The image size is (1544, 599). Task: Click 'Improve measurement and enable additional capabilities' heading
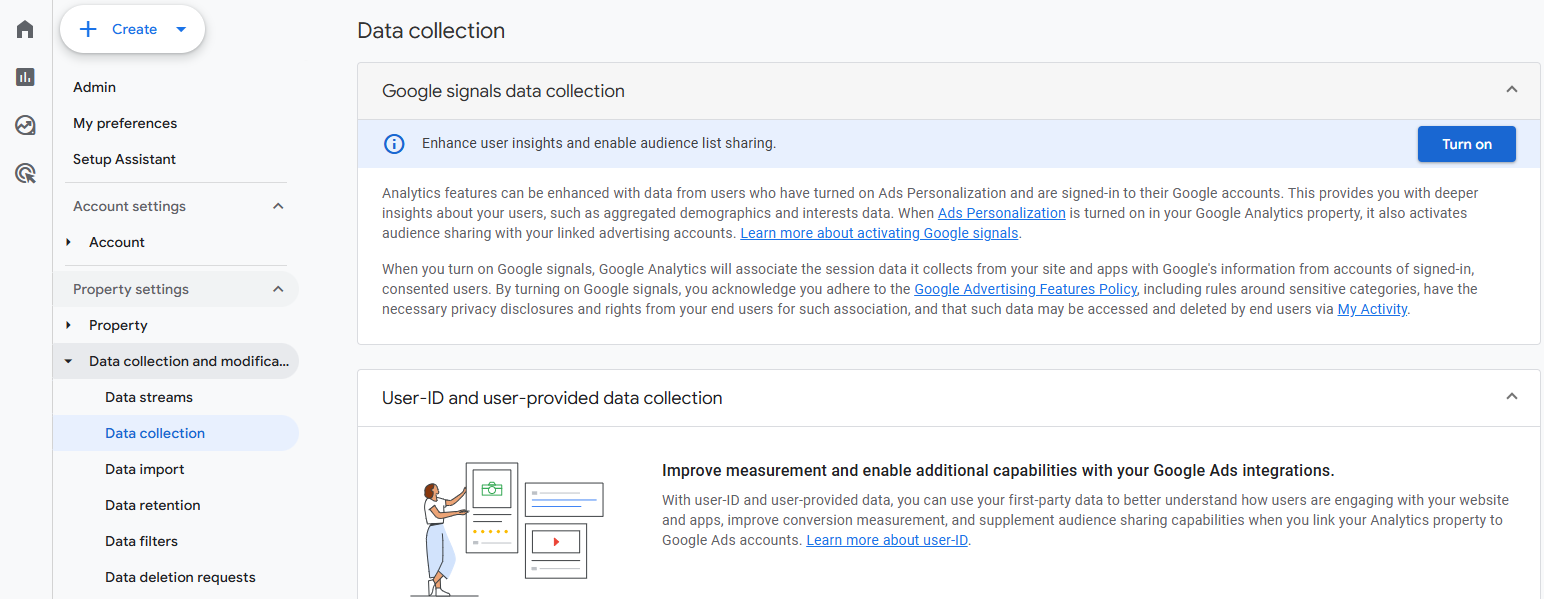click(x=998, y=470)
